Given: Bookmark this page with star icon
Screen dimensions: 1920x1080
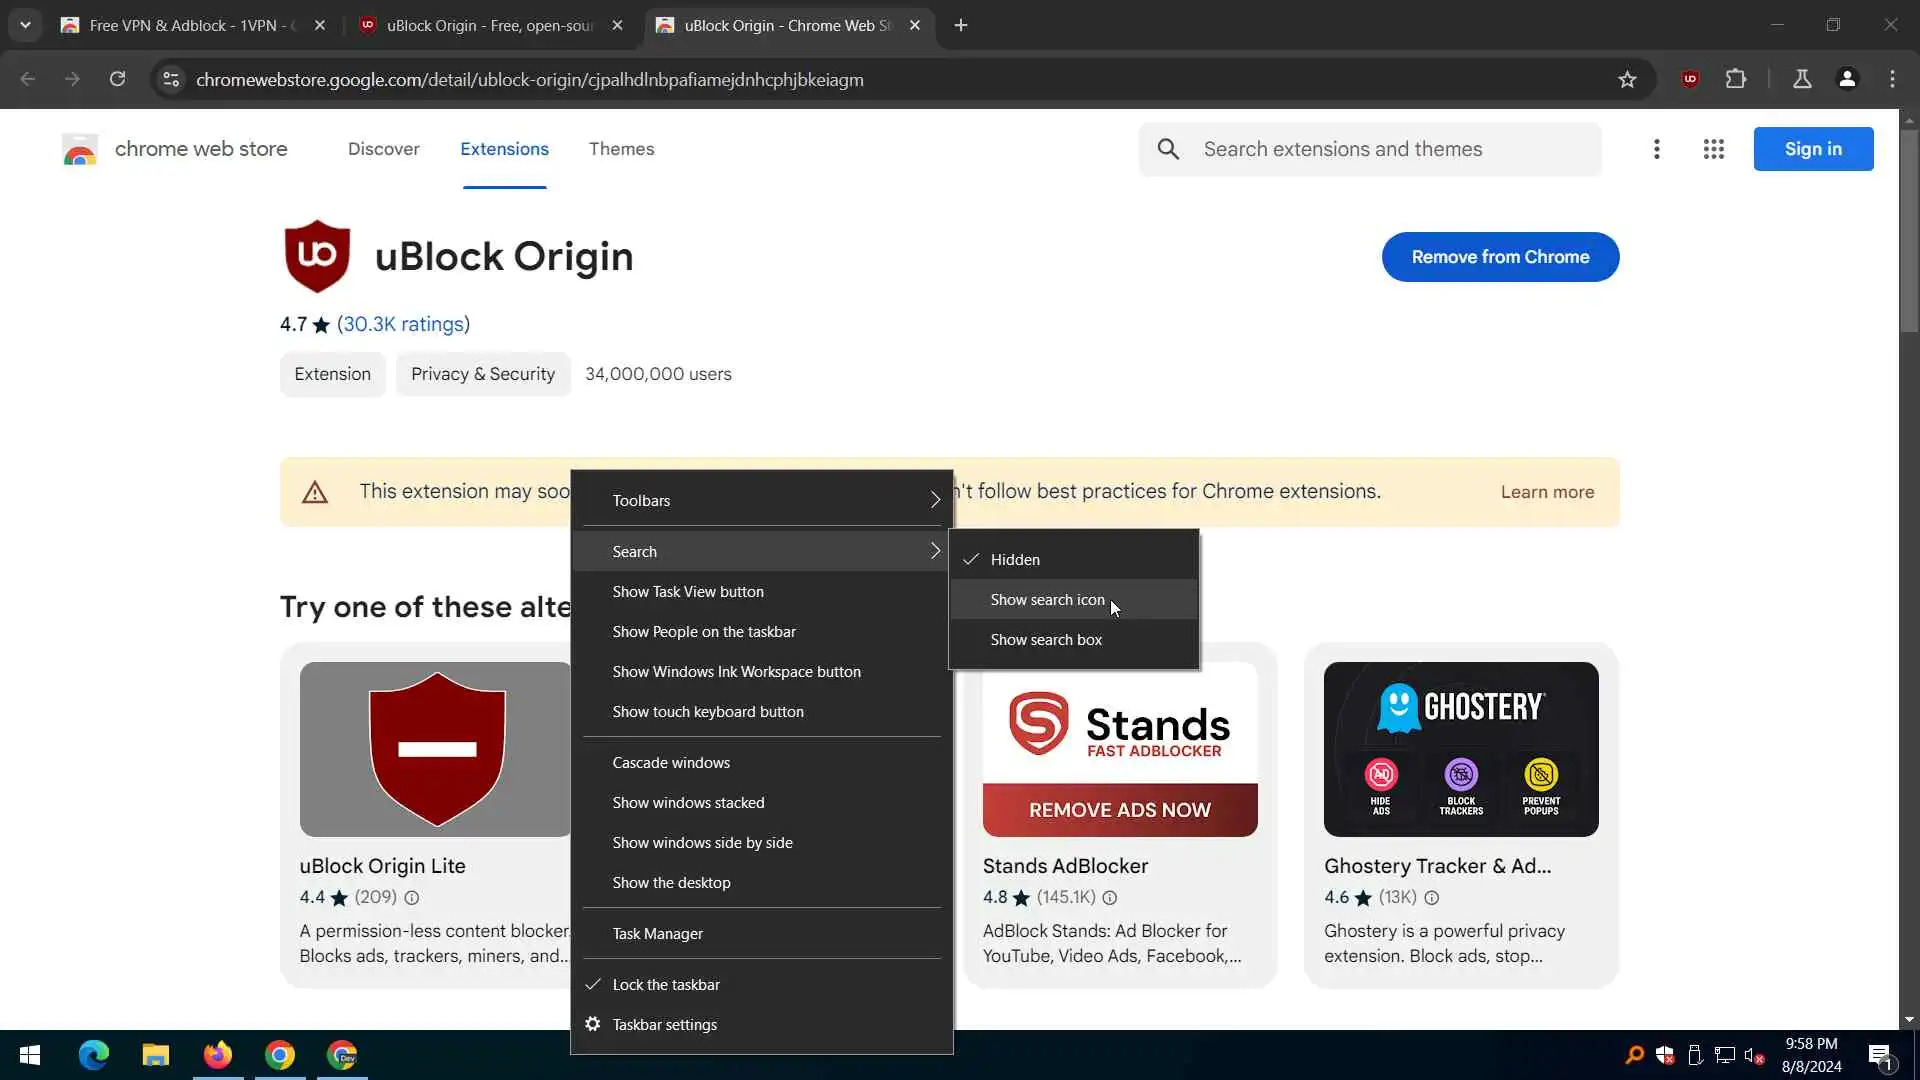Looking at the screenshot, I should point(1627,79).
